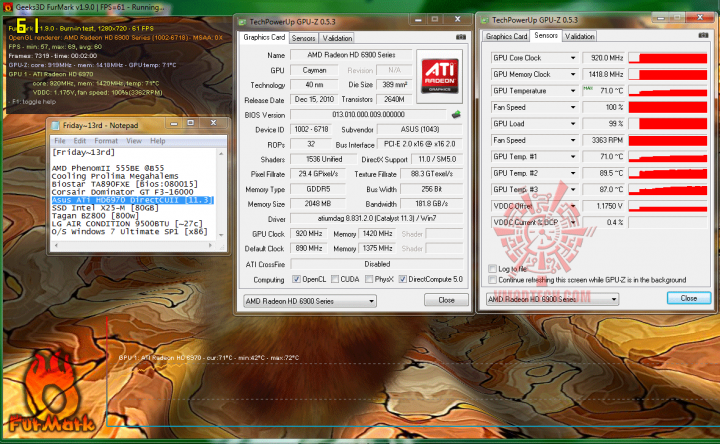The image size is (720, 444).
Task: Open the GPU Temp. #2 sensor dropdown
Action: pyautogui.click(x=573, y=174)
